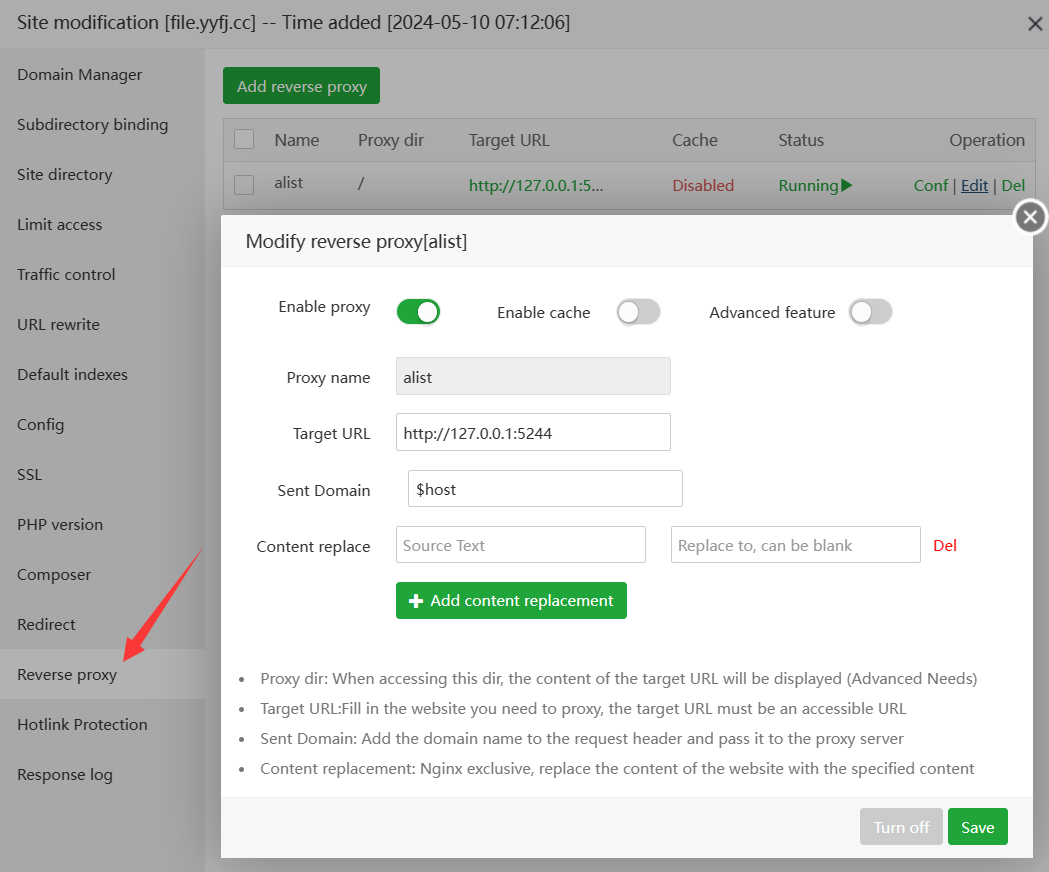1049x872 pixels.
Task: Focus the Source Text input field
Action: pos(520,545)
